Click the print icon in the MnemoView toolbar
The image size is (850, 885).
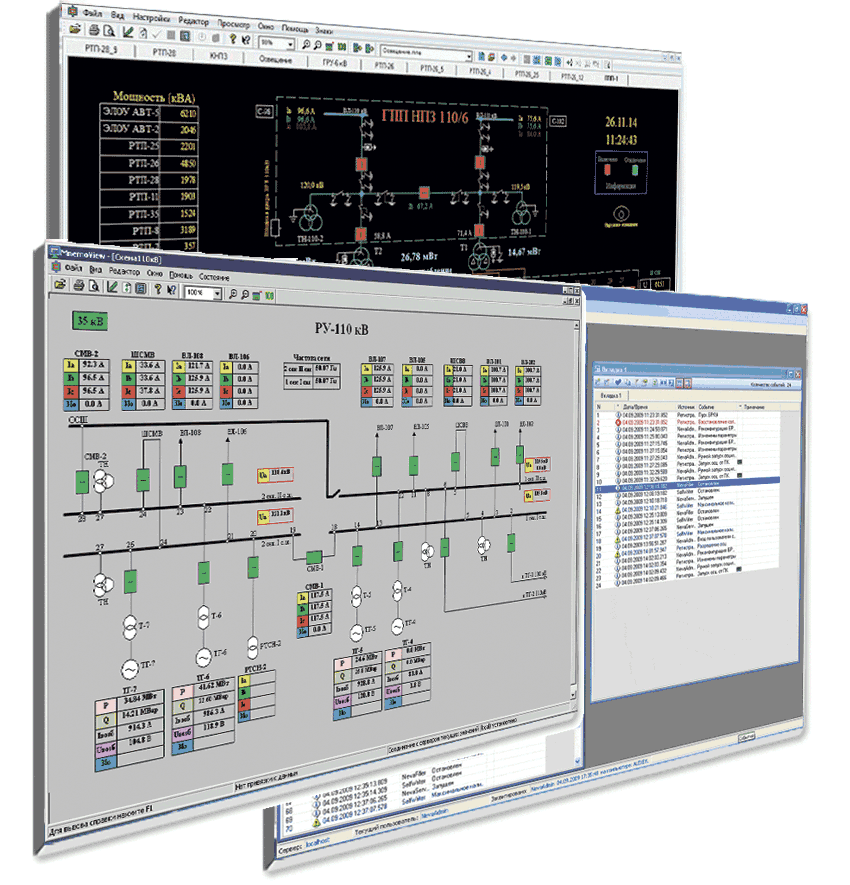[78, 286]
